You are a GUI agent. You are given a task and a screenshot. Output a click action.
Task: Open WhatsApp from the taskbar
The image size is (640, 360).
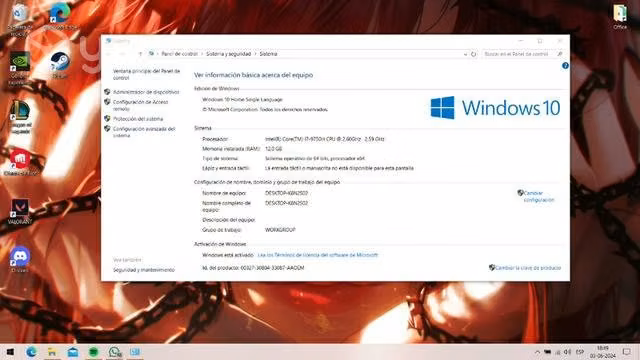point(115,352)
